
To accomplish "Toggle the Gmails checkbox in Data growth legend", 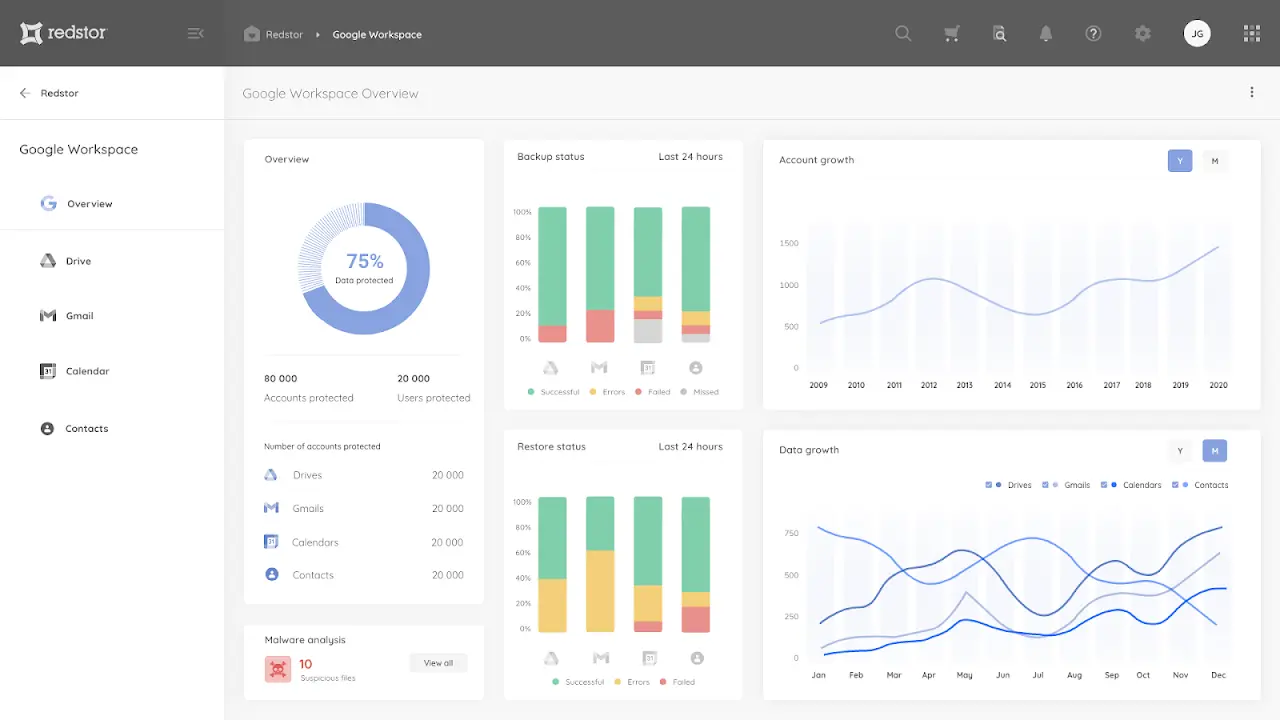I will tap(1046, 485).
